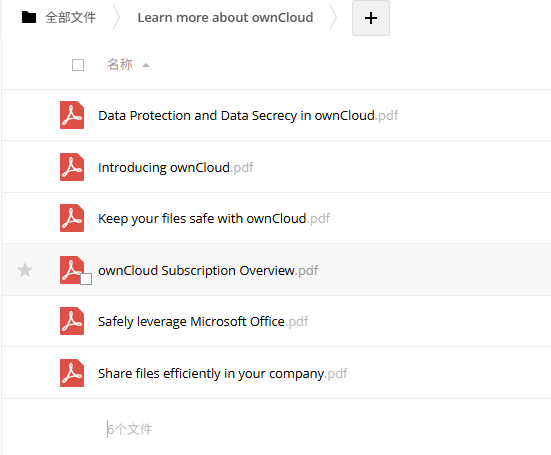Open Safely leverage Microsoft Office.pdf name
The width and height of the screenshot is (551, 455).
203,321
